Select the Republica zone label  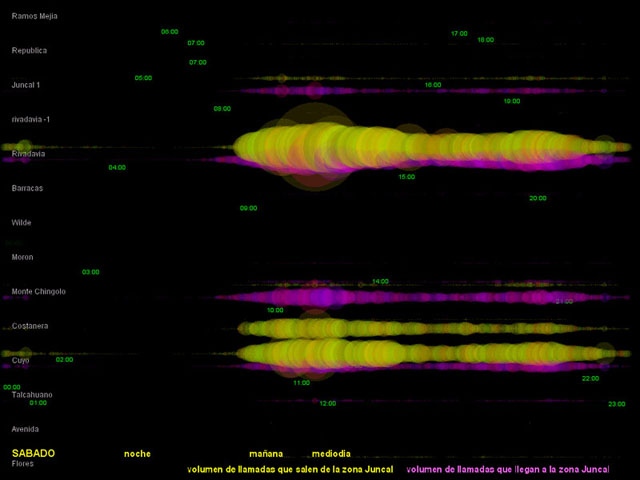(x=29, y=50)
